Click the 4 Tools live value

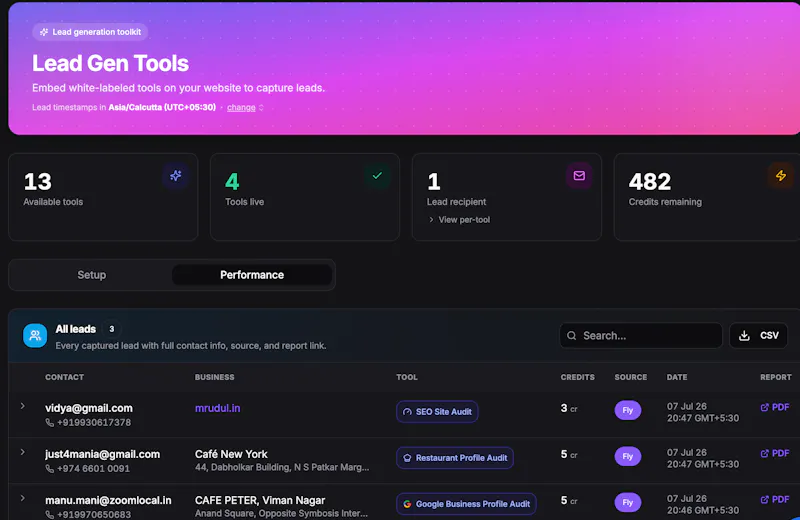click(232, 182)
